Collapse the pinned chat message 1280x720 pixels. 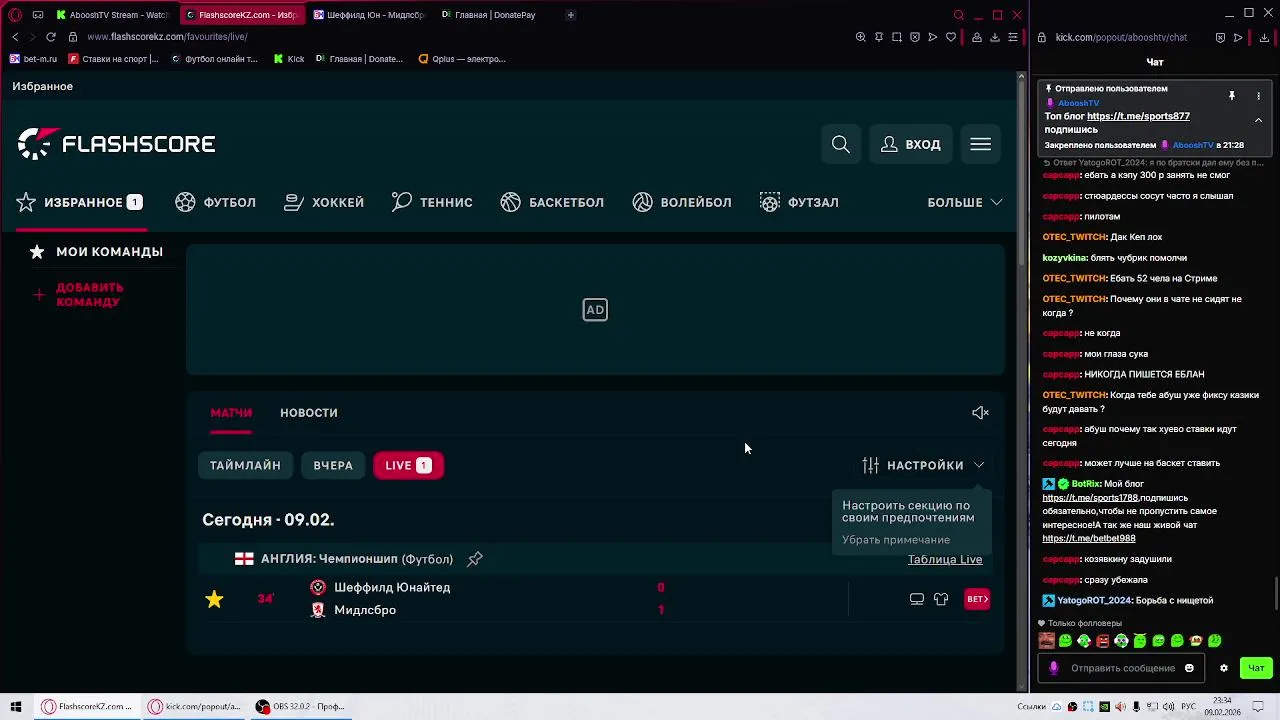[x=1258, y=120]
